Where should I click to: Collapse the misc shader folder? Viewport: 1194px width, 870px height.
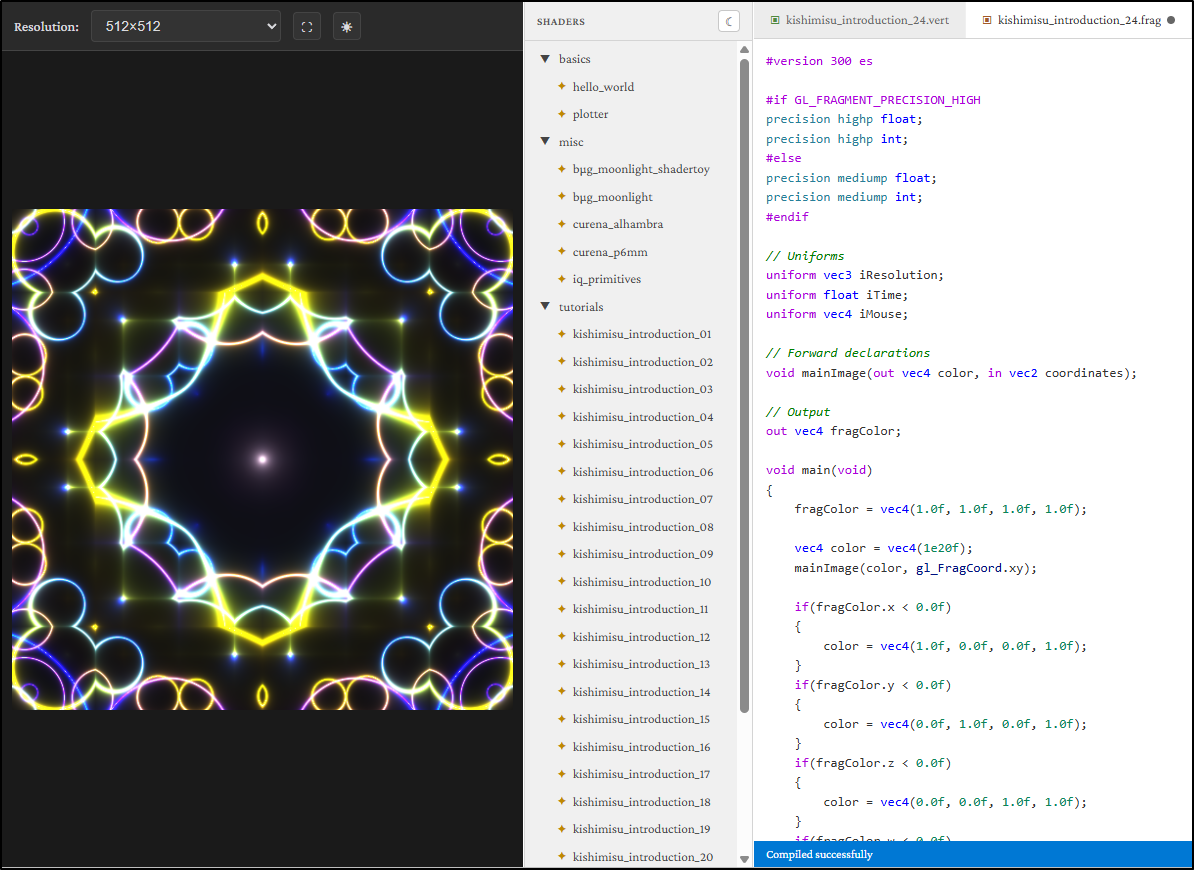545,142
